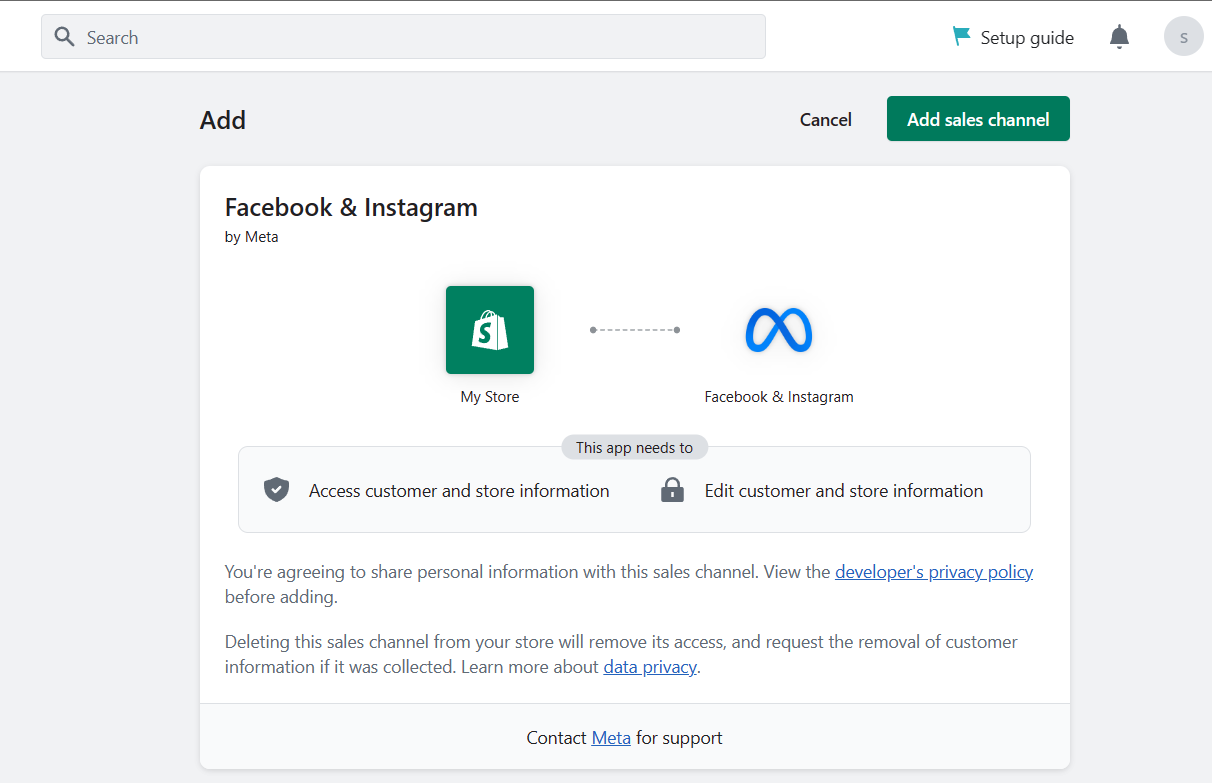Image resolution: width=1212 pixels, height=783 pixels.
Task: Click the 'Add' page title
Action: click(x=223, y=120)
